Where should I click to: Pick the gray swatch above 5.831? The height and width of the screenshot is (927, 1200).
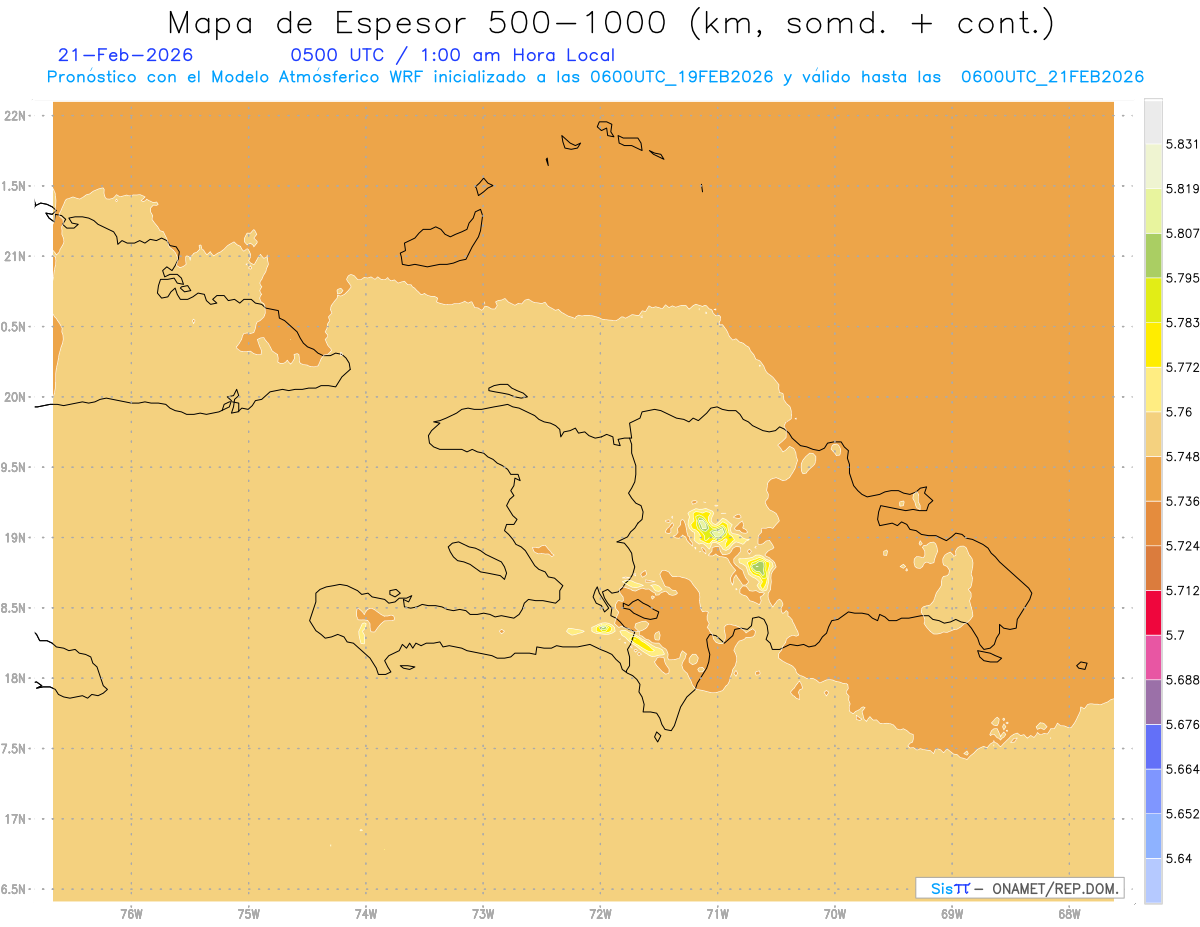coord(1153,121)
